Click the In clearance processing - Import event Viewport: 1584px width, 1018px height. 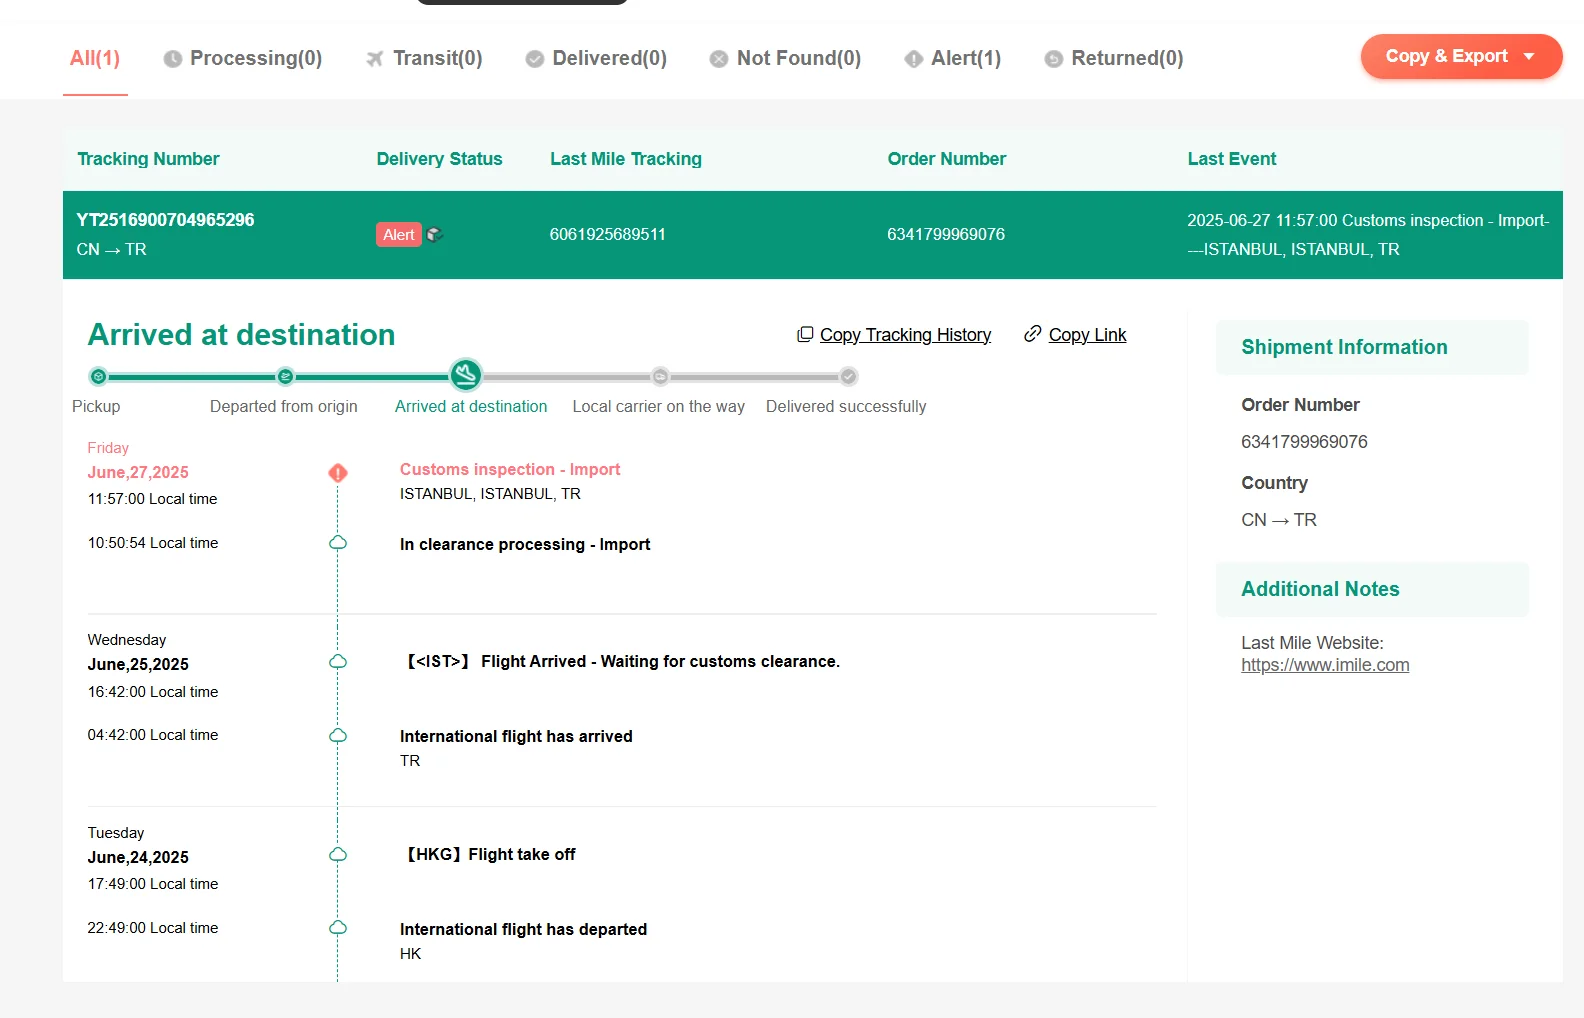coord(525,544)
